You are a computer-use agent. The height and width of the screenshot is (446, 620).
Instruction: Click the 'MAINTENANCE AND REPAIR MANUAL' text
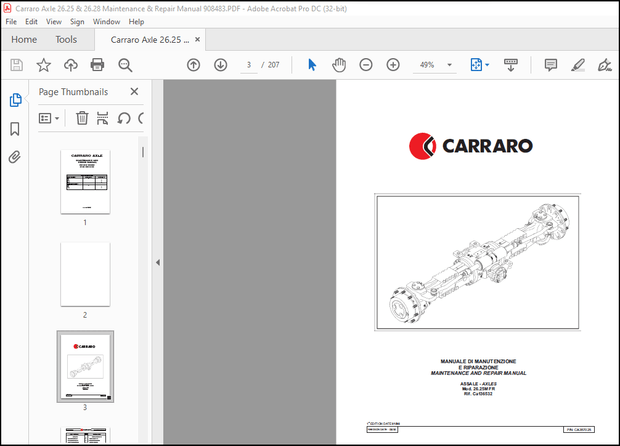478,373
